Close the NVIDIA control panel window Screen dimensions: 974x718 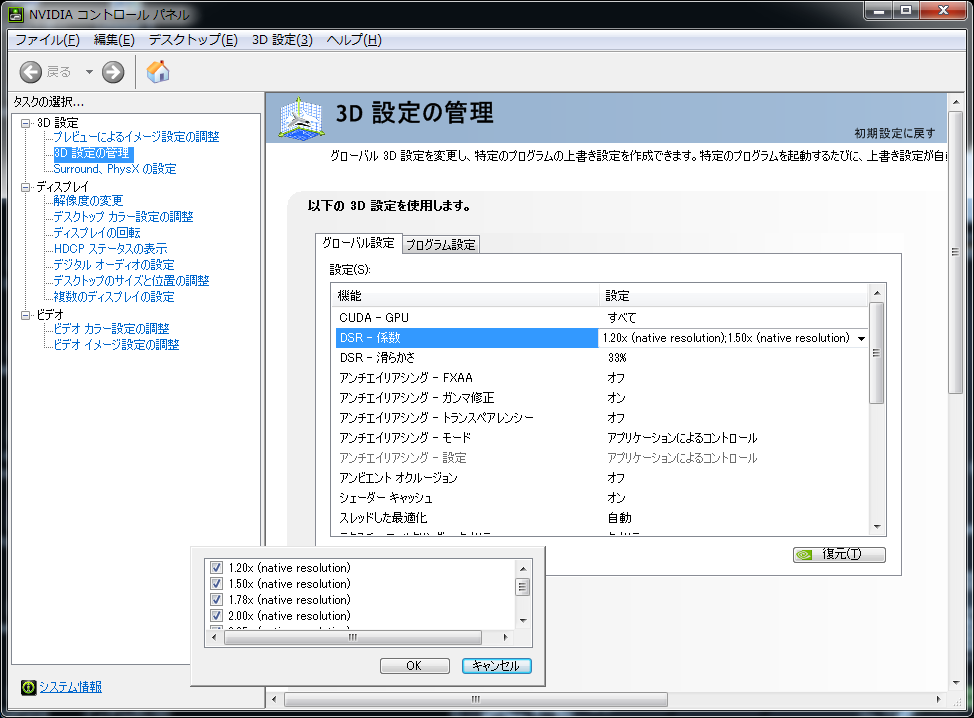click(943, 11)
